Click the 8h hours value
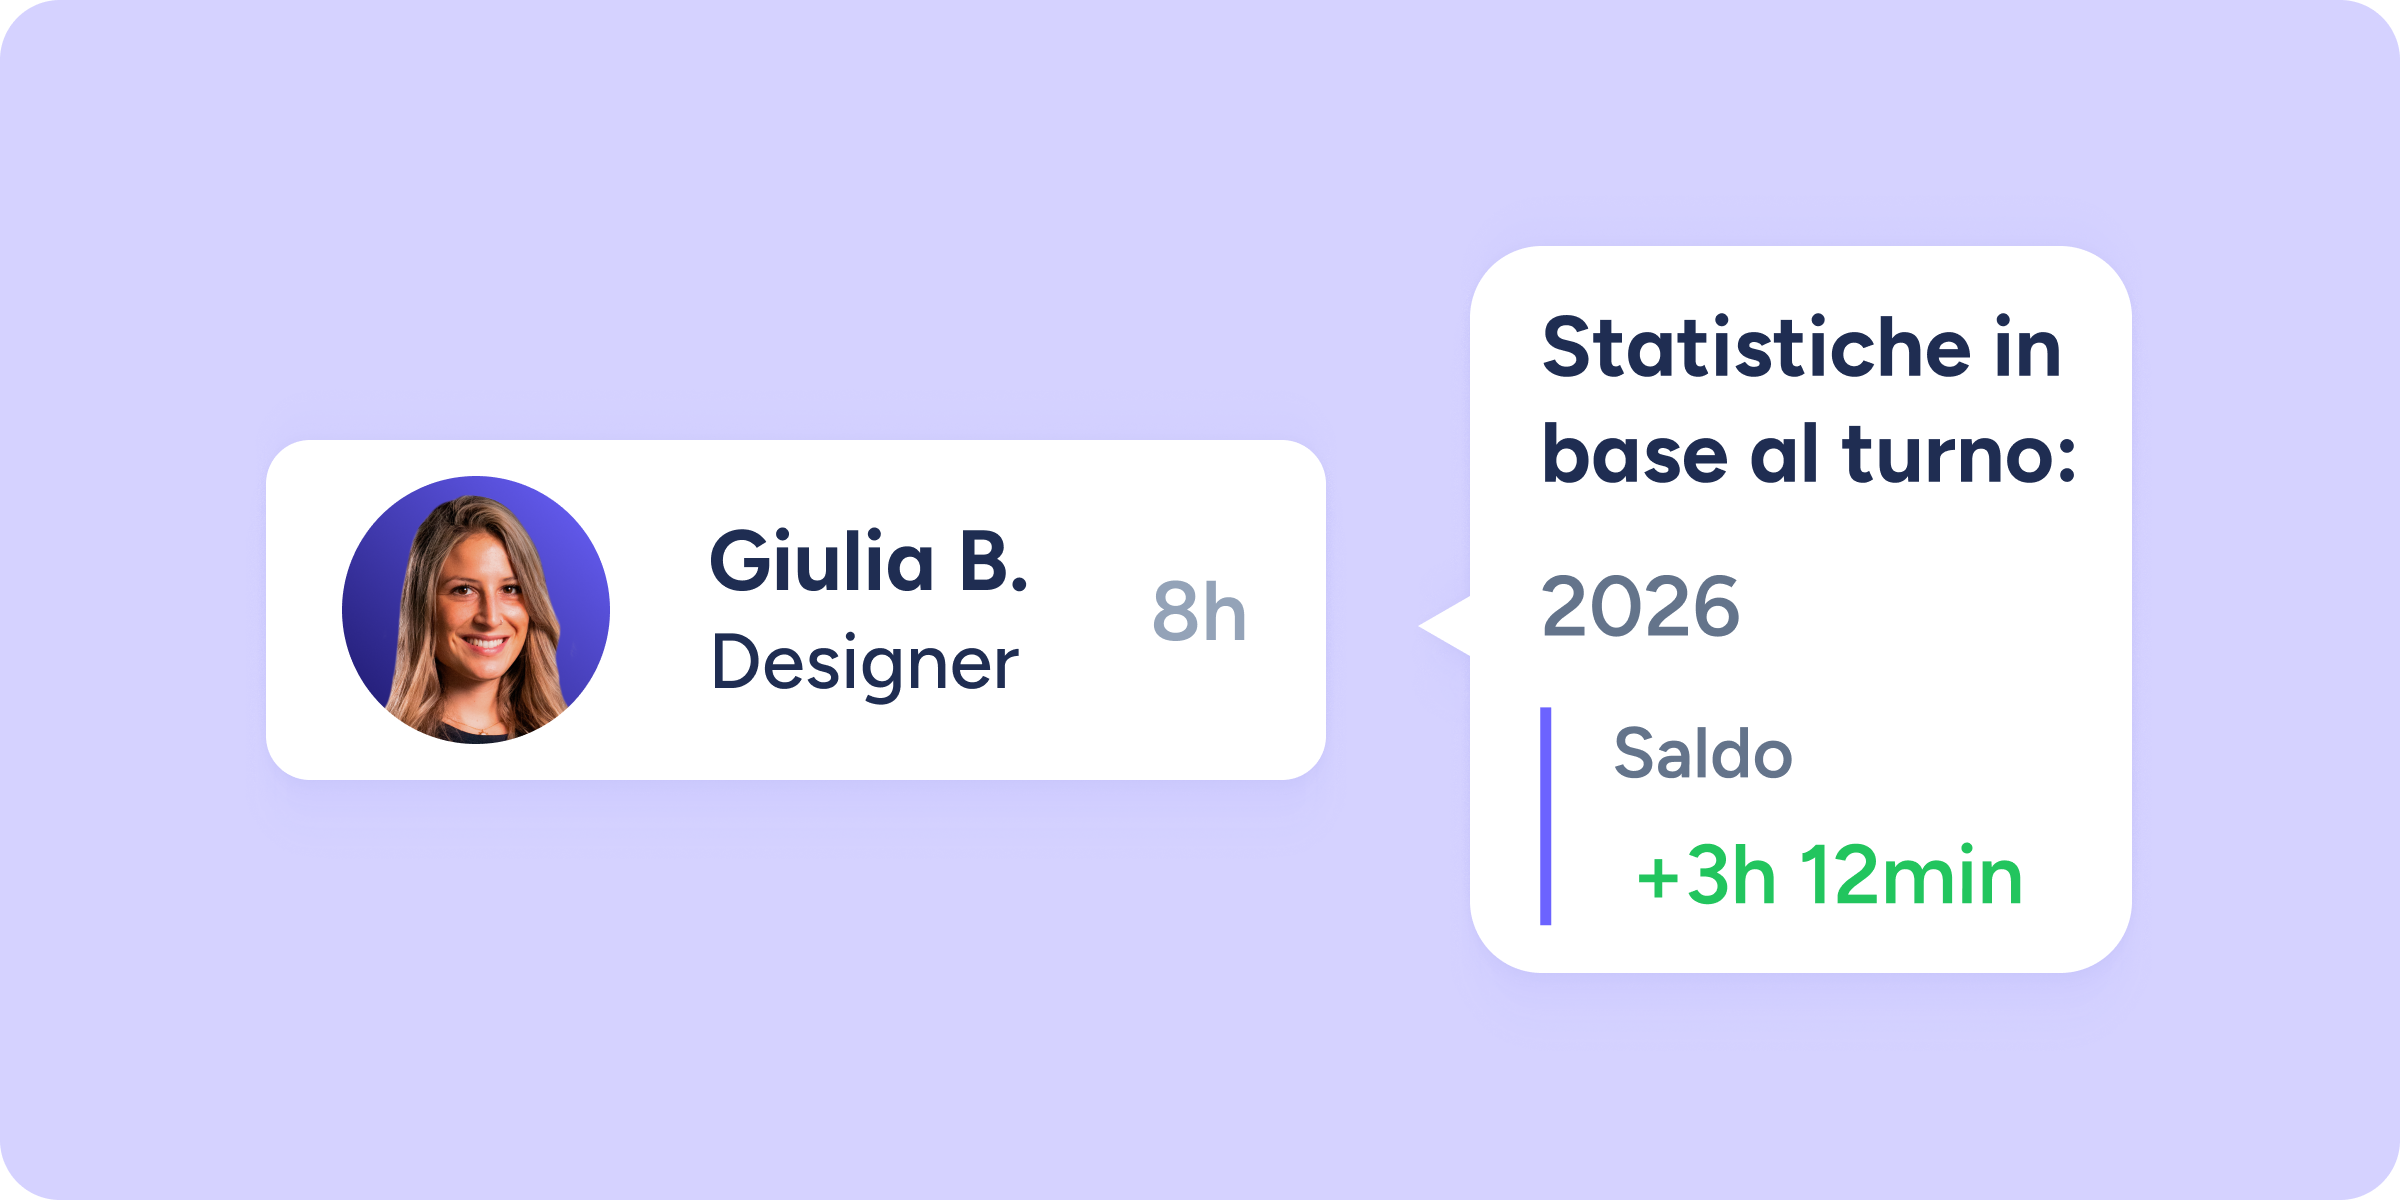 pos(1199,612)
